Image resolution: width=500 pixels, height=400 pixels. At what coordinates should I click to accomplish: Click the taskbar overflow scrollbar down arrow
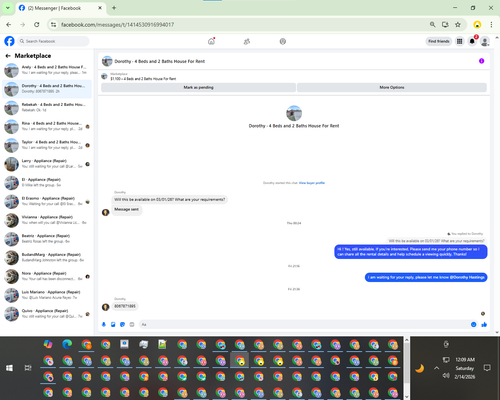tap(407, 397)
